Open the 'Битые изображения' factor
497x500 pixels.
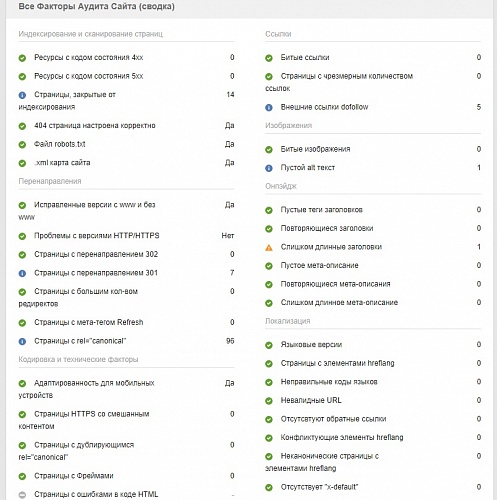click(315, 149)
